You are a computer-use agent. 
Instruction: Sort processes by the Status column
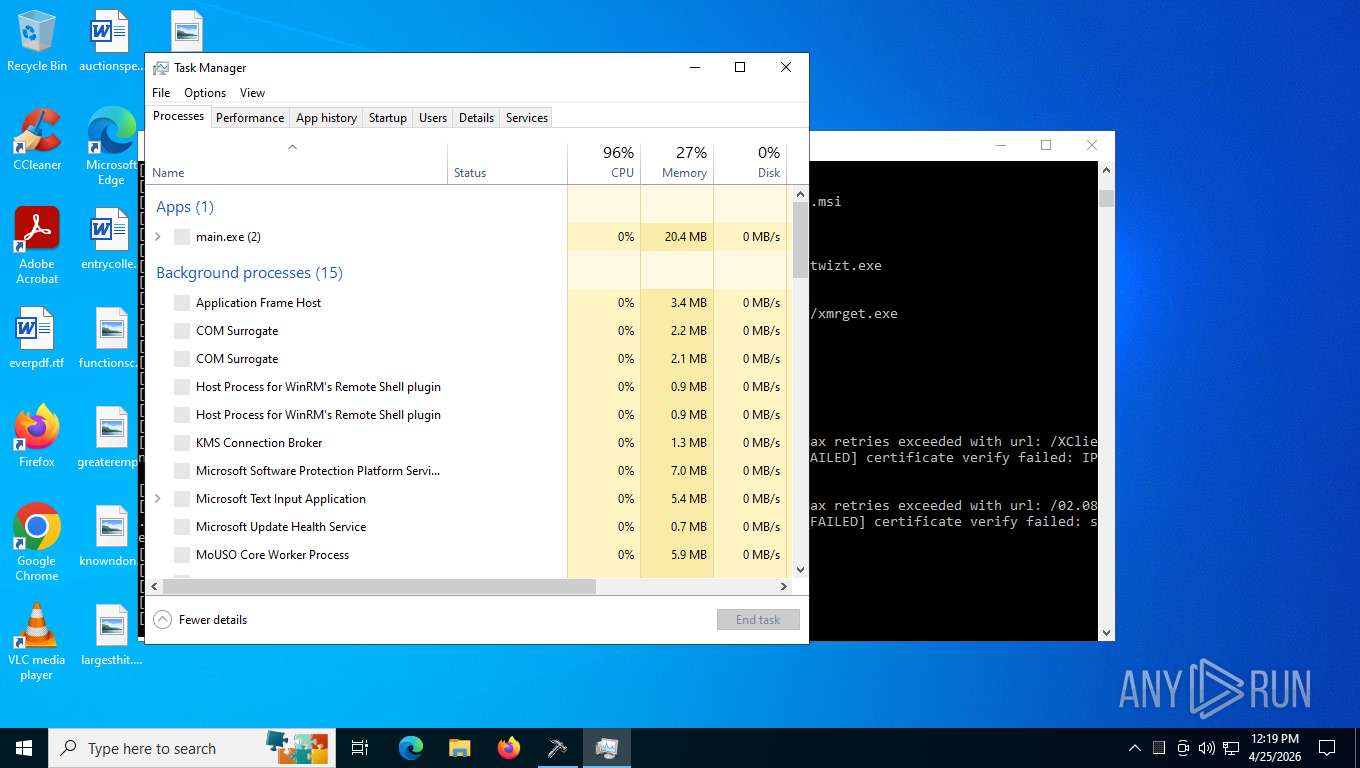[x=507, y=164]
